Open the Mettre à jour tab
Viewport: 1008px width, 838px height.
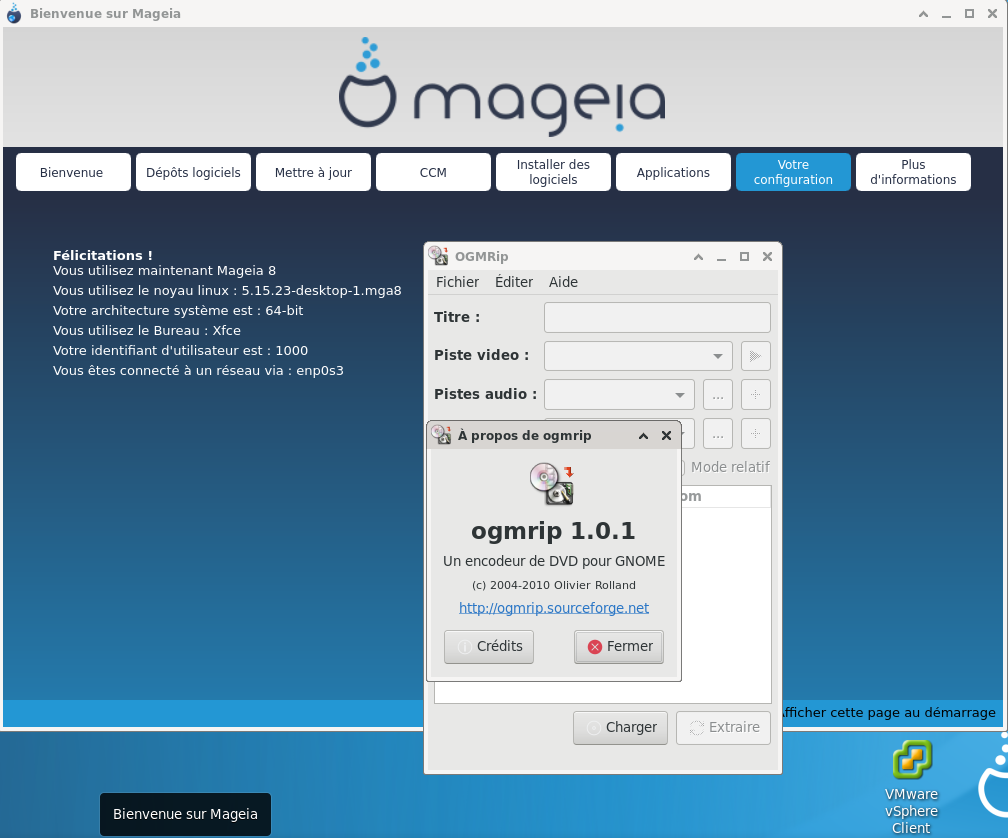click(x=313, y=172)
